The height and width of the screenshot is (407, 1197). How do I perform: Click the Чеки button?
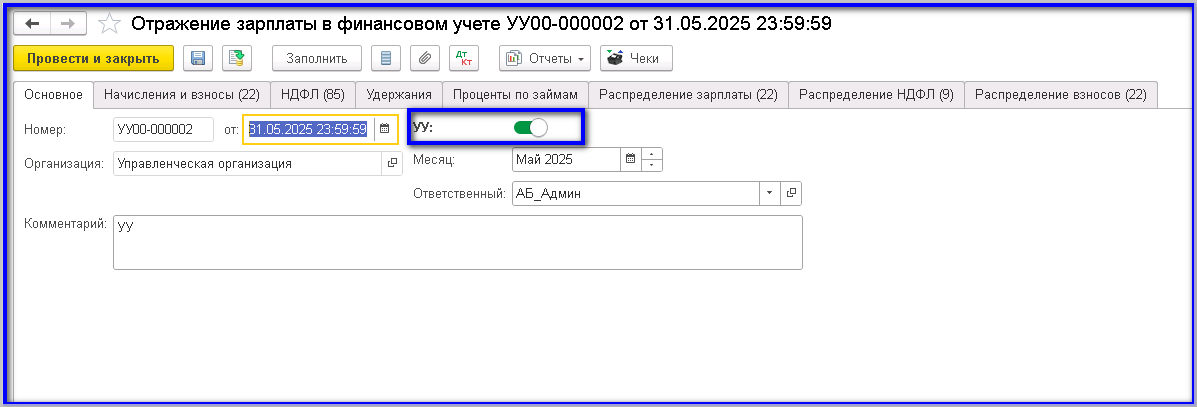[636, 59]
